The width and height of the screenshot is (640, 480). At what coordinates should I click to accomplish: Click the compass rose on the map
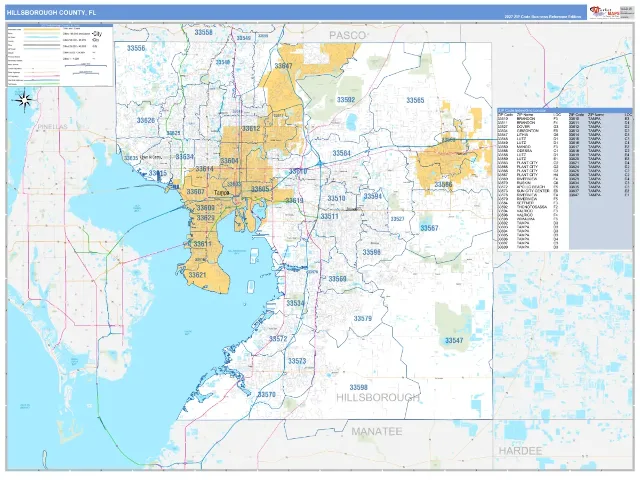(x=24, y=100)
